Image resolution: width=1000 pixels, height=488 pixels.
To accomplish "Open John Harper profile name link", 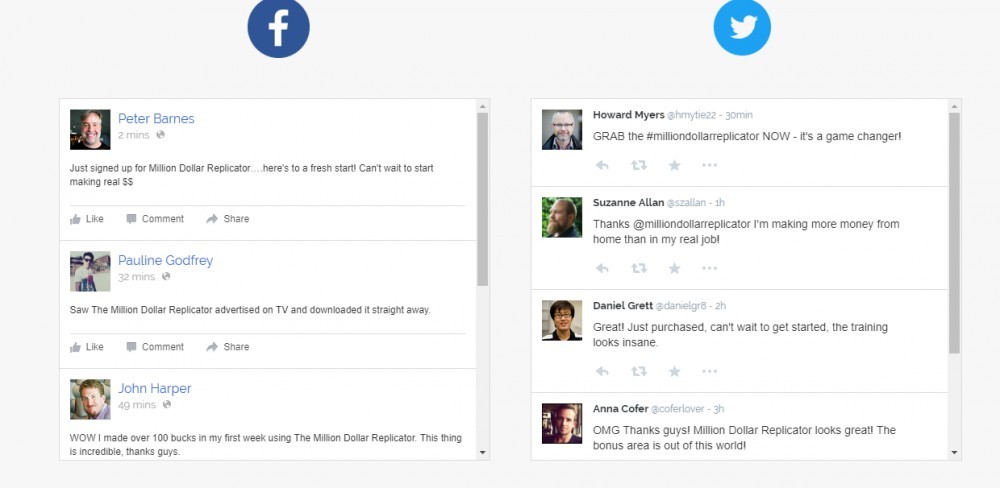I will [x=154, y=388].
